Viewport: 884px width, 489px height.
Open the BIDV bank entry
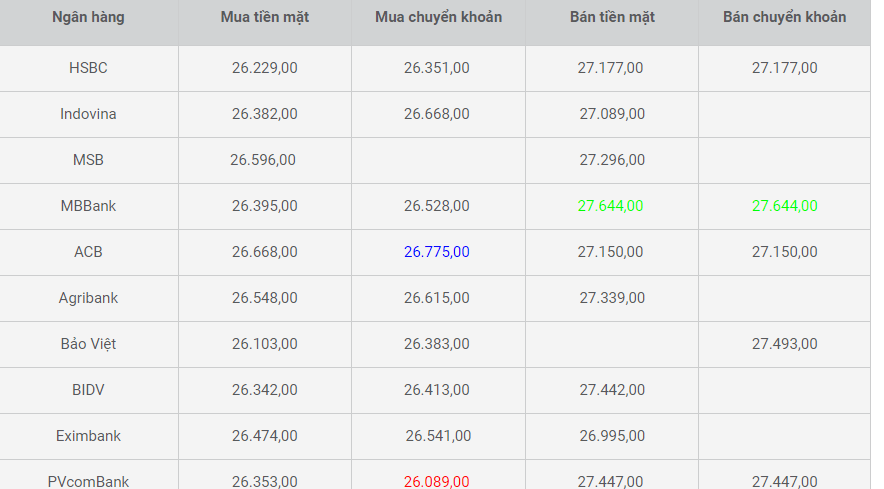[x=88, y=390]
